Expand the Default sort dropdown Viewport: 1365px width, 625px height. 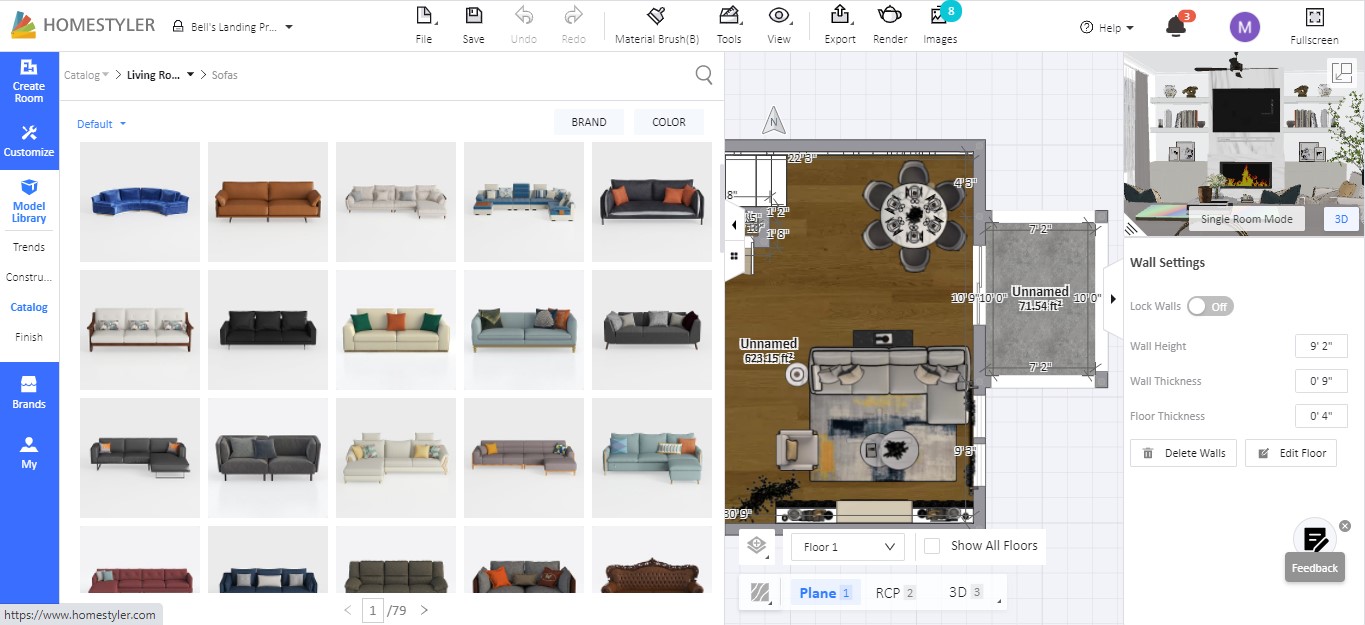point(102,124)
